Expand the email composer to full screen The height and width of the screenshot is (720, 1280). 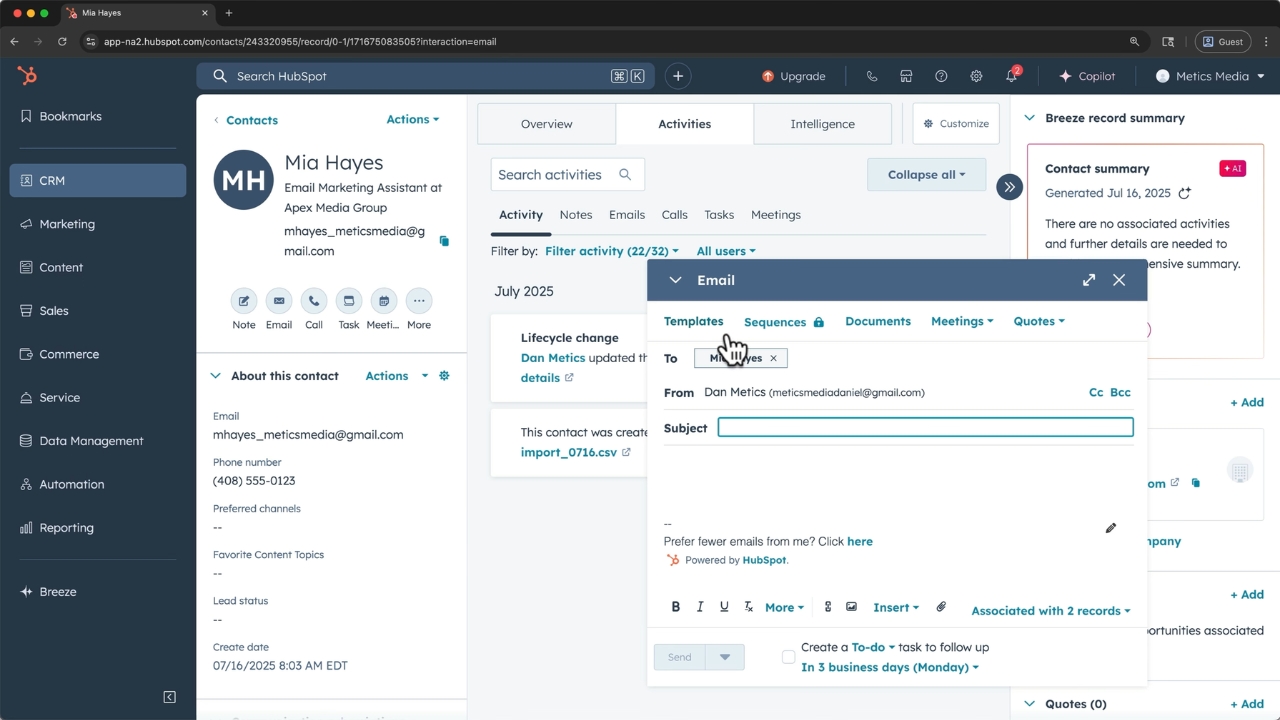click(1089, 280)
